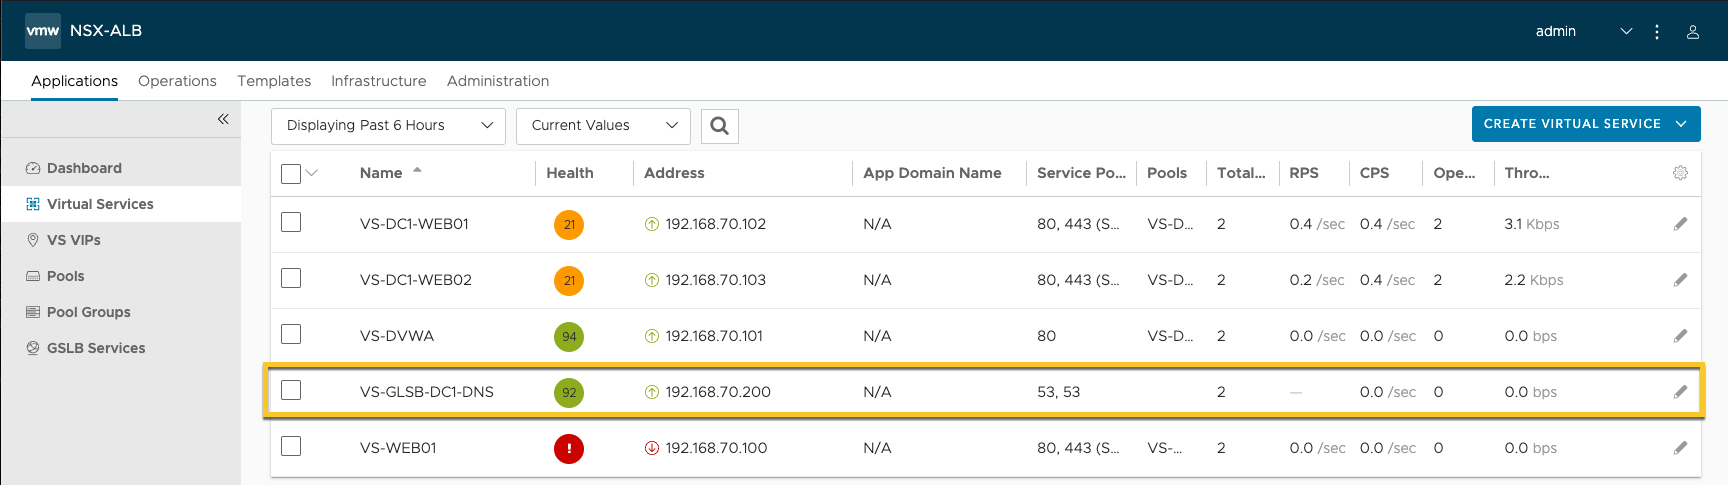Edit VS-DVWA with pencil icon
The width and height of the screenshot is (1728, 485).
pos(1680,336)
